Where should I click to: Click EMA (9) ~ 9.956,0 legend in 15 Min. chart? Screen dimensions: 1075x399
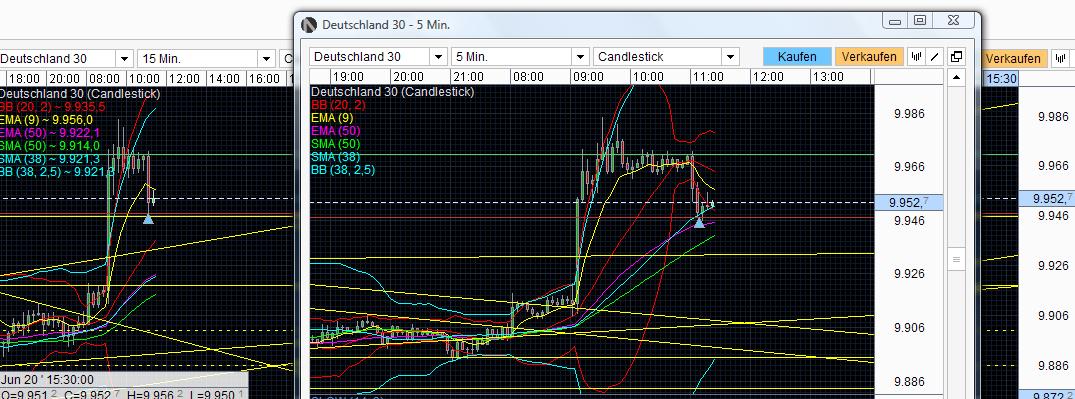pos(47,119)
